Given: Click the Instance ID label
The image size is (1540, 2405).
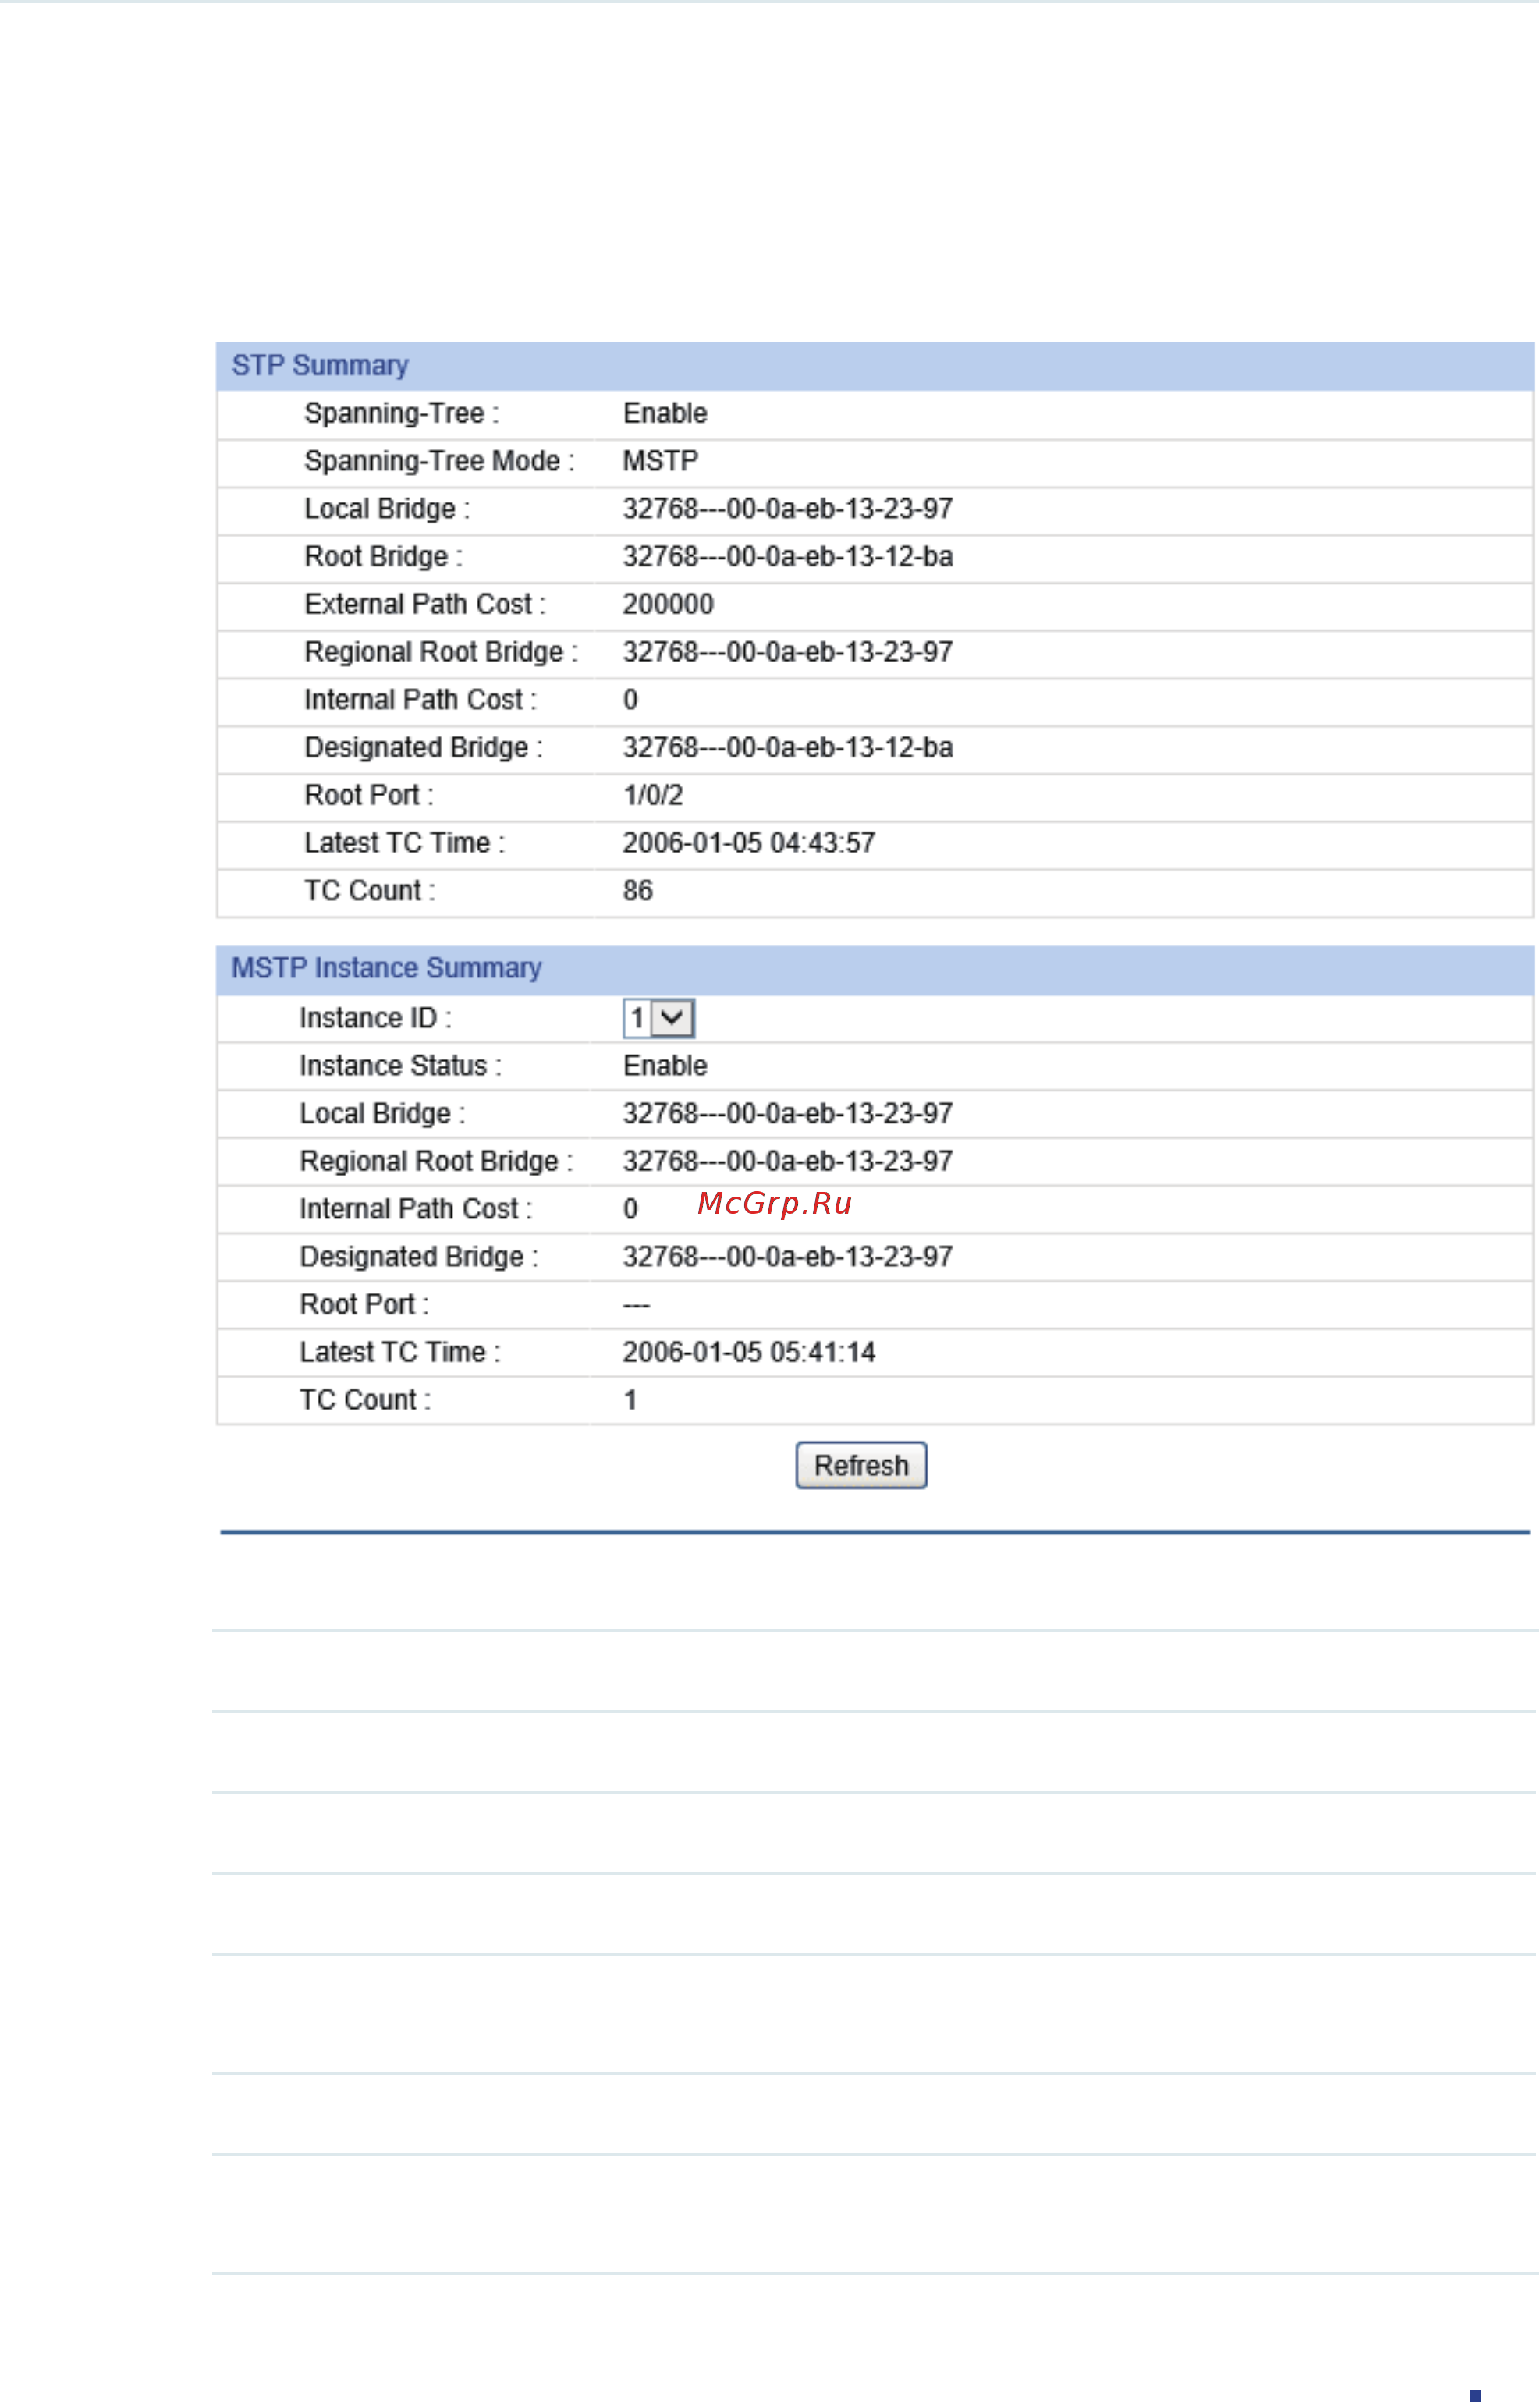Looking at the screenshot, I should [375, 1018].
